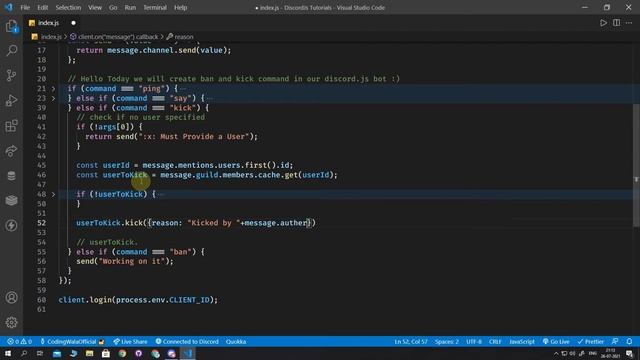Open the Windows Start menu
Image resolution: width=640 pixels, height=360 pixels.
pyautogui.click(x=8, y=353)
